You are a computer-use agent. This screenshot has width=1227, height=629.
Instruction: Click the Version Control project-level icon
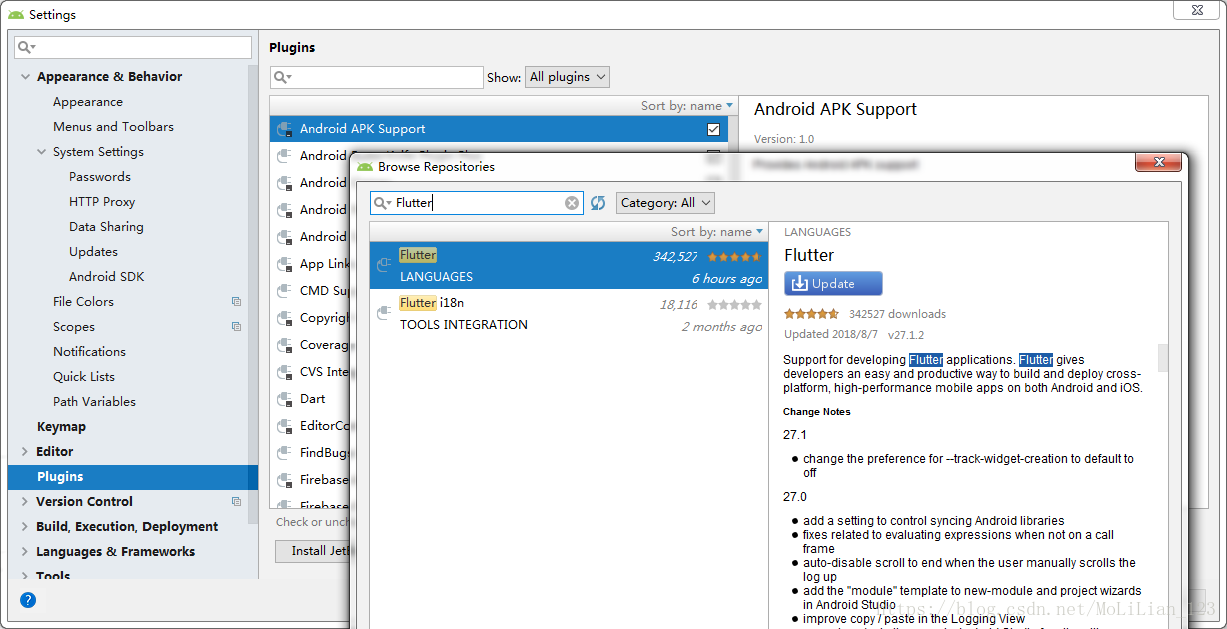click(236, 502)
